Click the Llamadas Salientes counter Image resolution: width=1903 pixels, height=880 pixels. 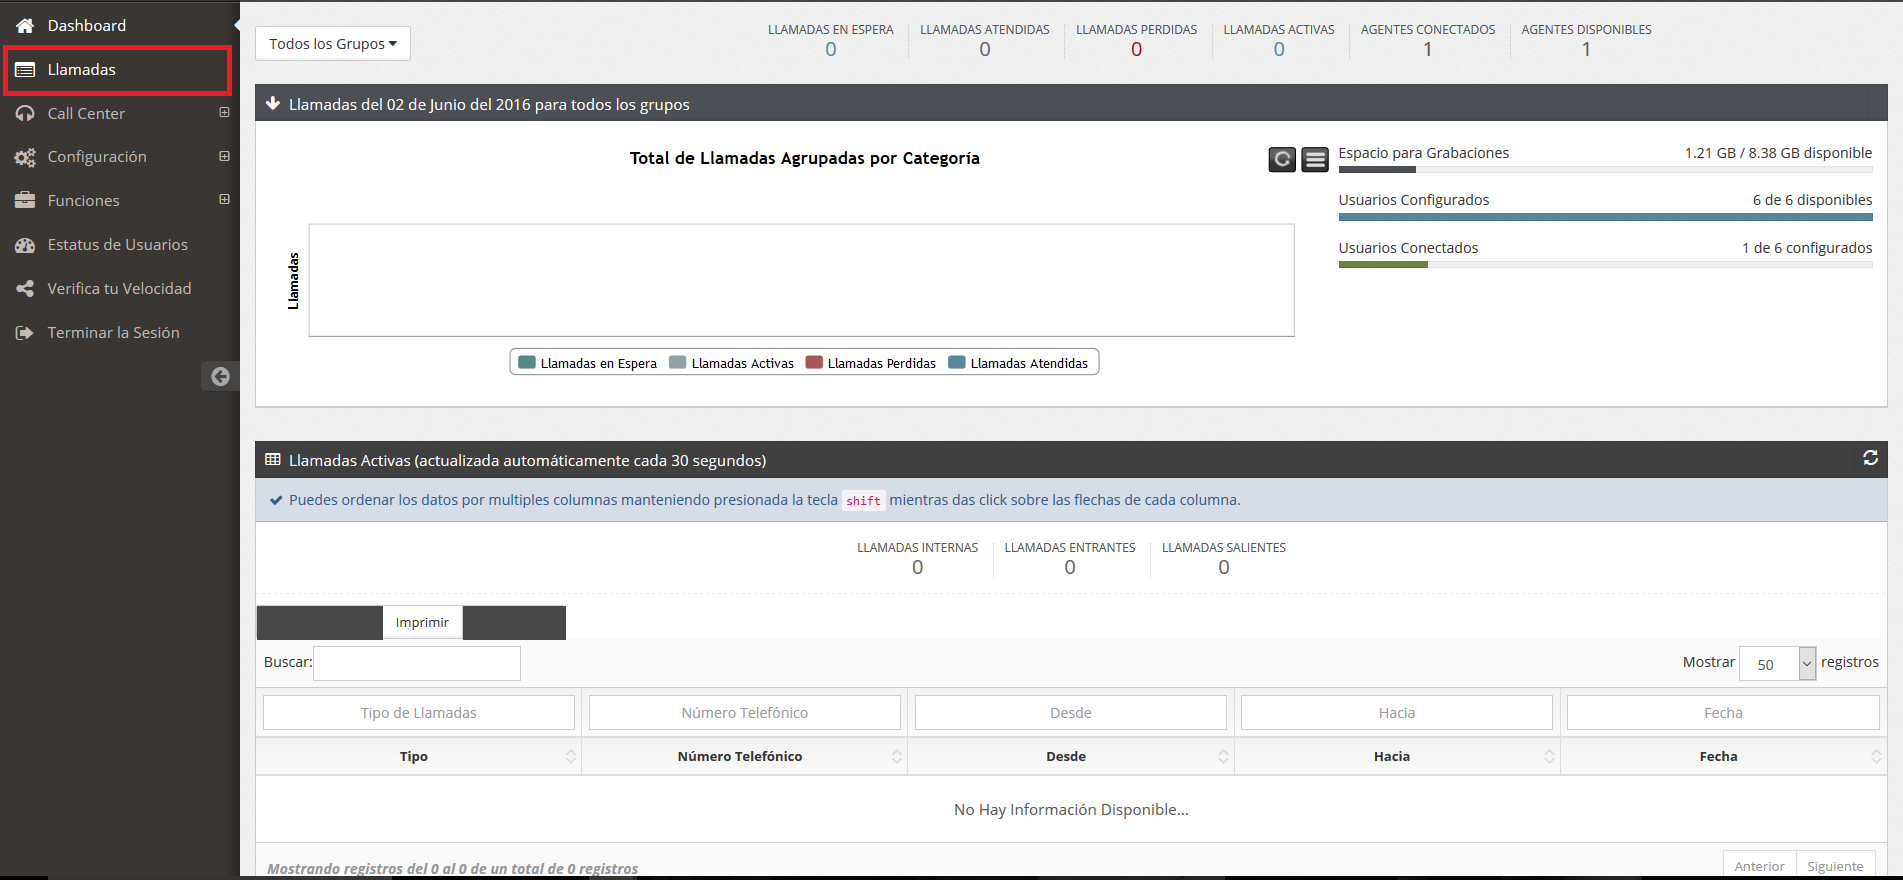point(1224,559)
